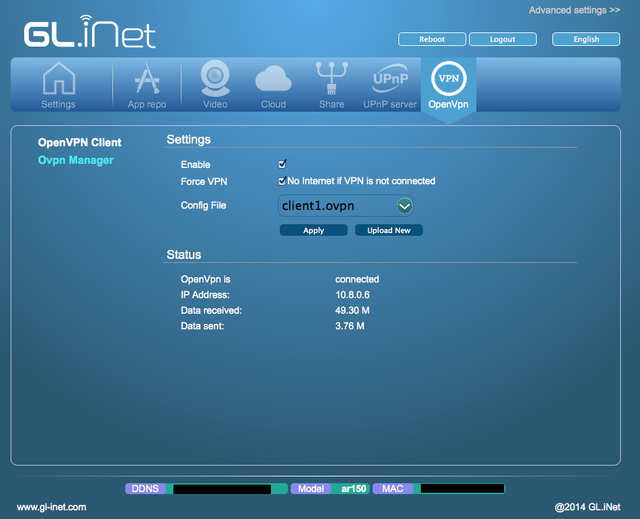
Task: Toggle the Enable checkbox
Action: [282, 164]
